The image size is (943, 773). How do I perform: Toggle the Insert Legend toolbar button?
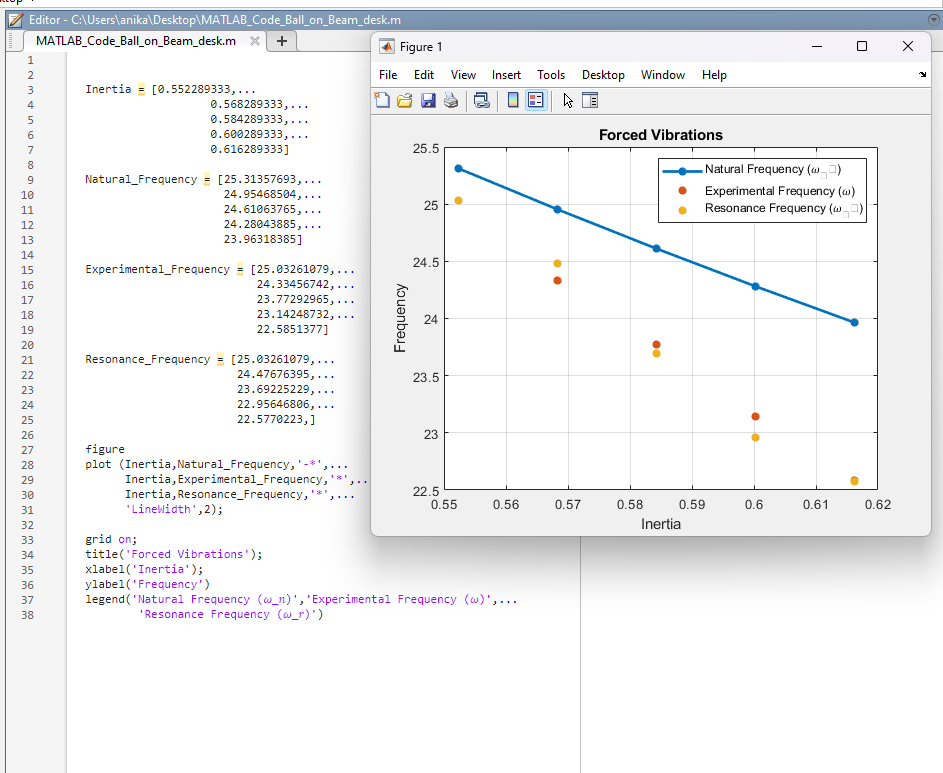tap(536, 100)
